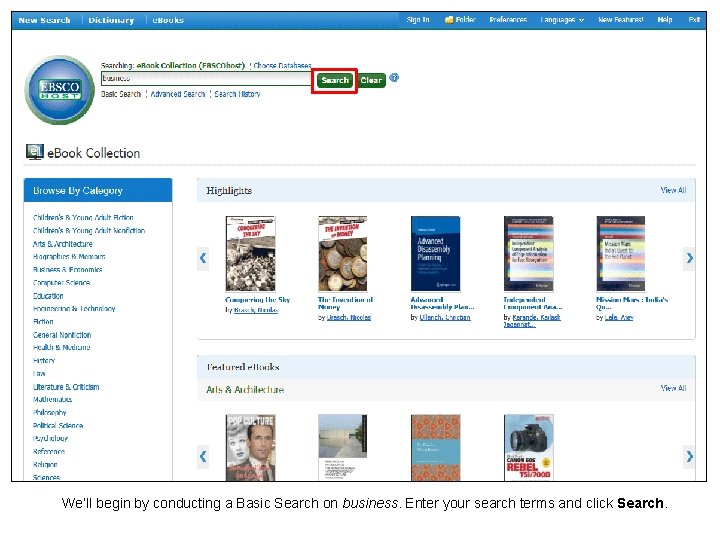Browse Engineering & Technology category
The height and width of the screenshot is (540, 720).
point(74,309)
